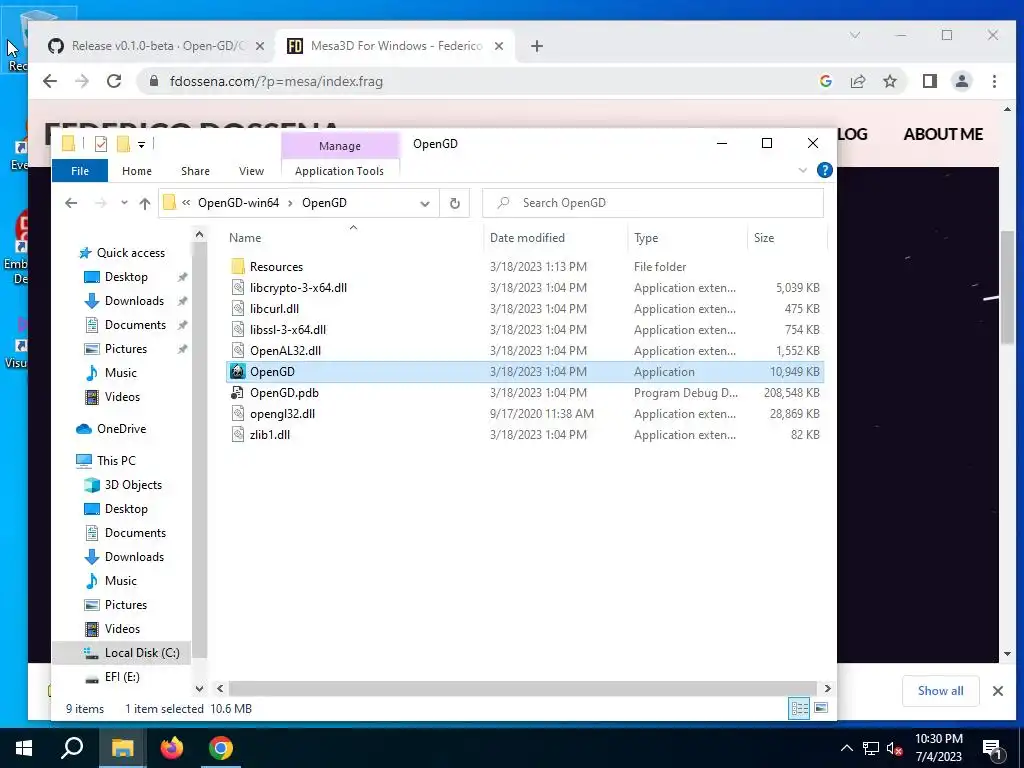
Task: Navigate back in File Explorer
Action: click(71, 203)
